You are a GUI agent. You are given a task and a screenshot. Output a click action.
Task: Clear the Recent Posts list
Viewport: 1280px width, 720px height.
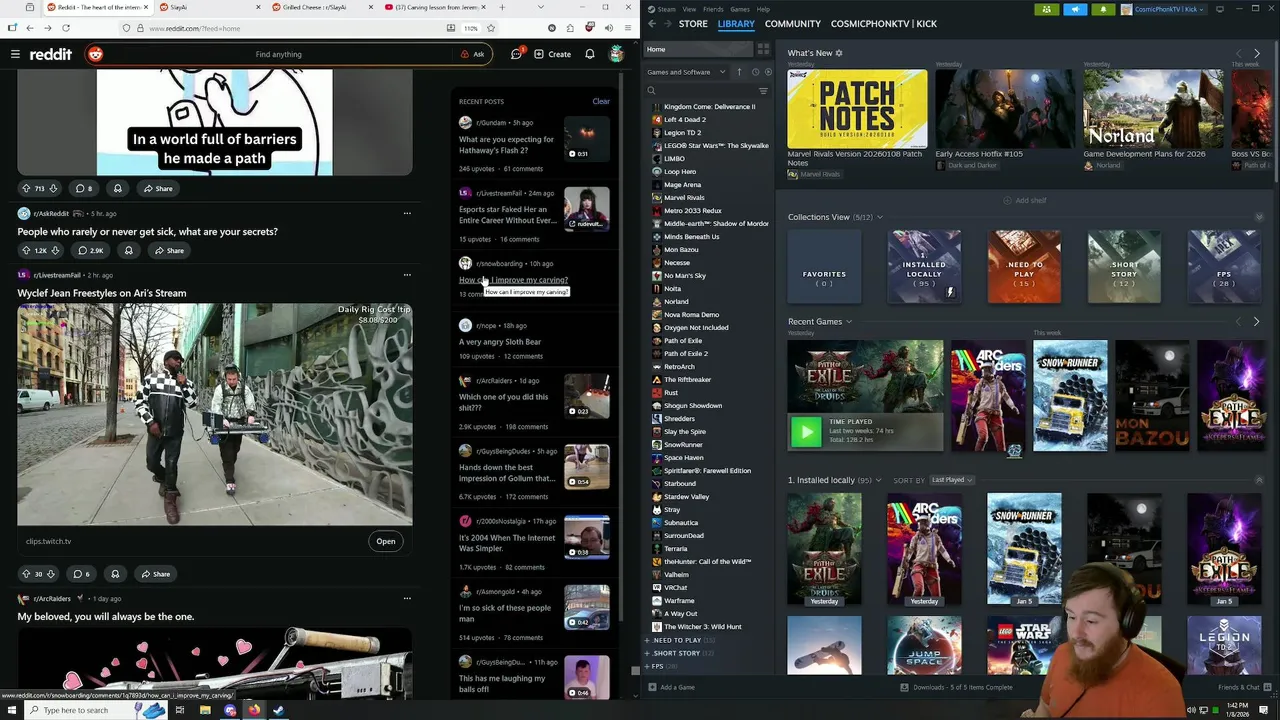[x=601, y=101]
